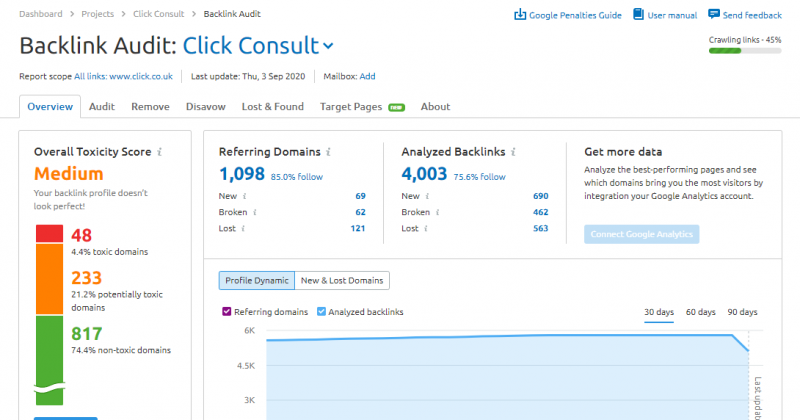Click the Dashboard breadcrumb link

coord(41,14)
